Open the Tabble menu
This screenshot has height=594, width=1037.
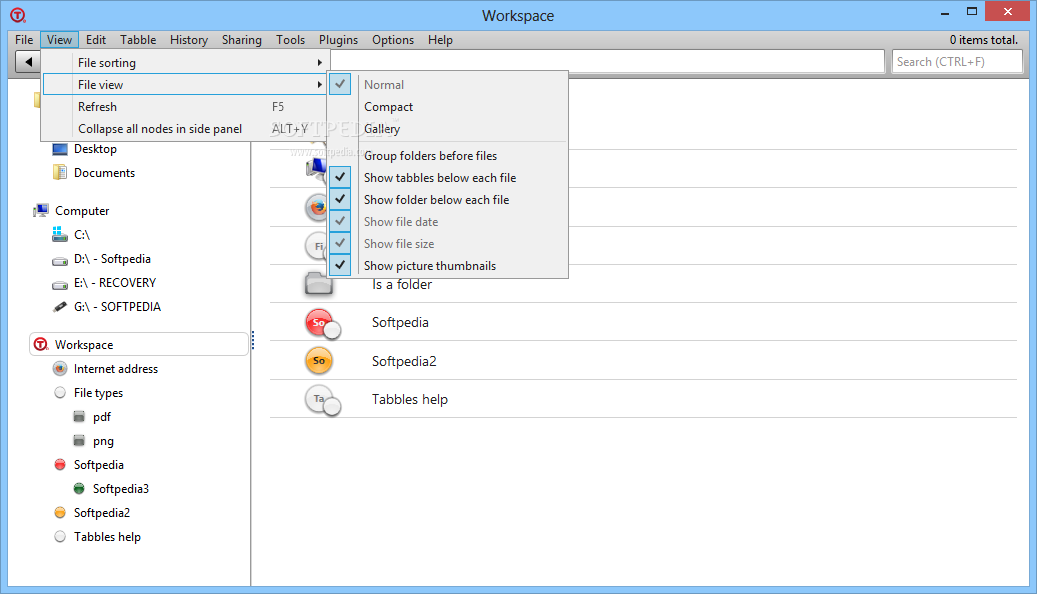138,40
